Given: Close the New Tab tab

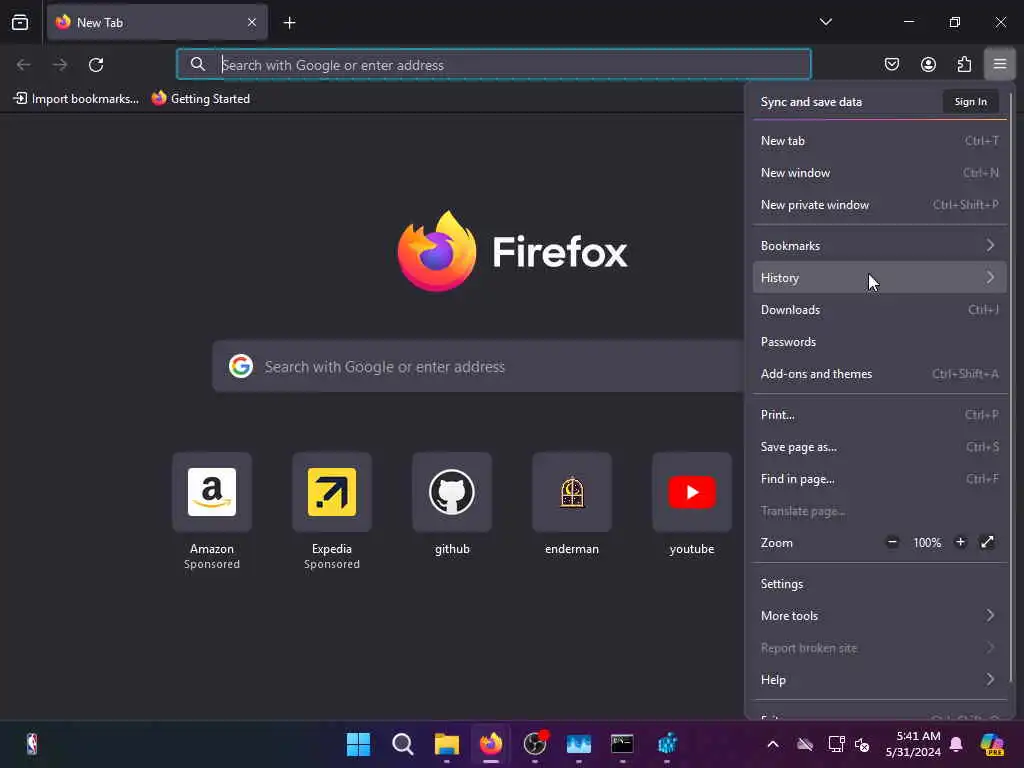Looking at the screenshot, I should pos(252,22).
